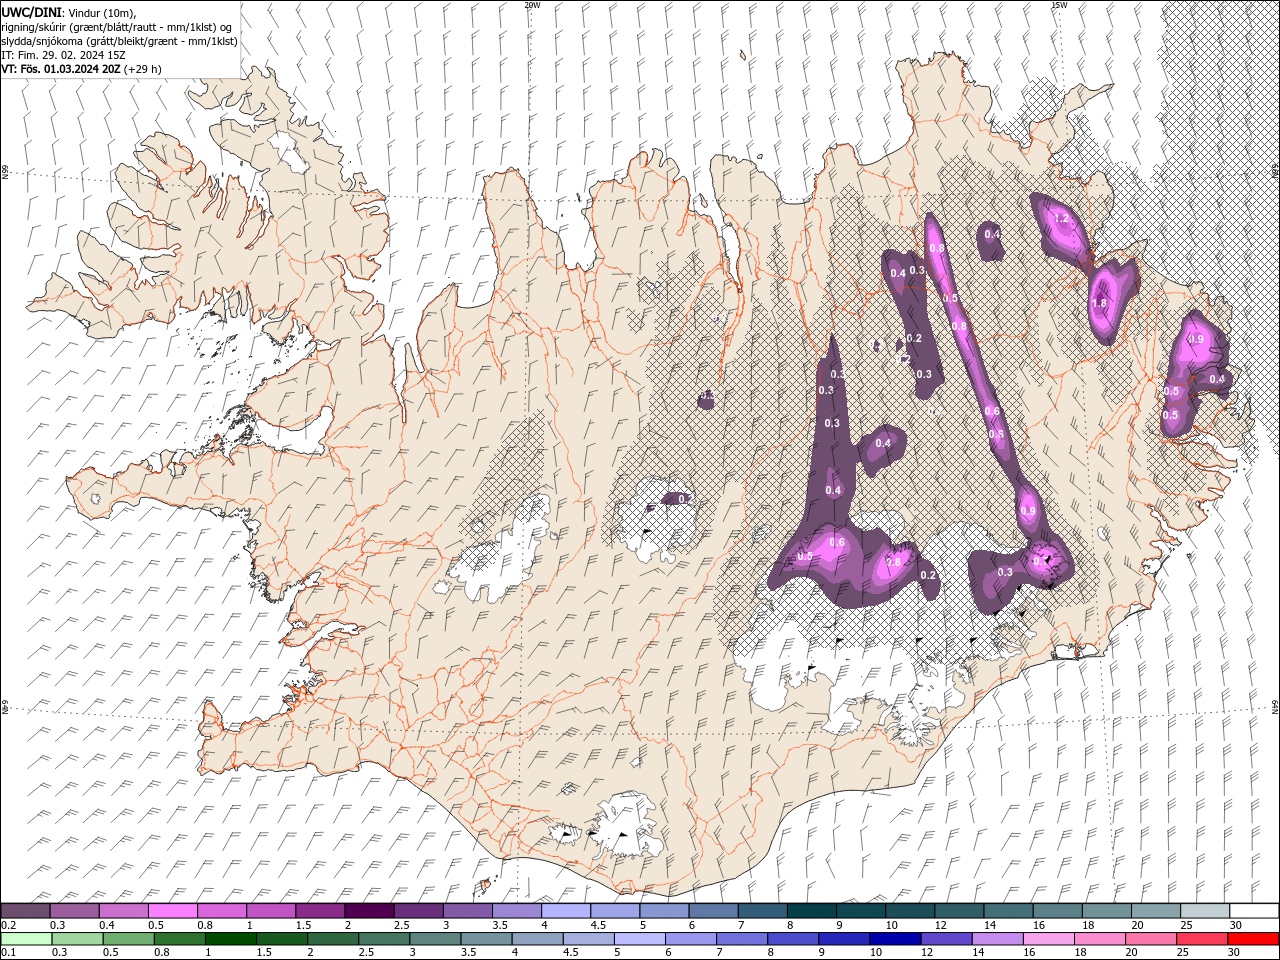Image resolution: width=1280 pixels, height=960 pixels.
Task: Click the 'slydda/snjókoma' legend description line
Action: coord(119,41)
